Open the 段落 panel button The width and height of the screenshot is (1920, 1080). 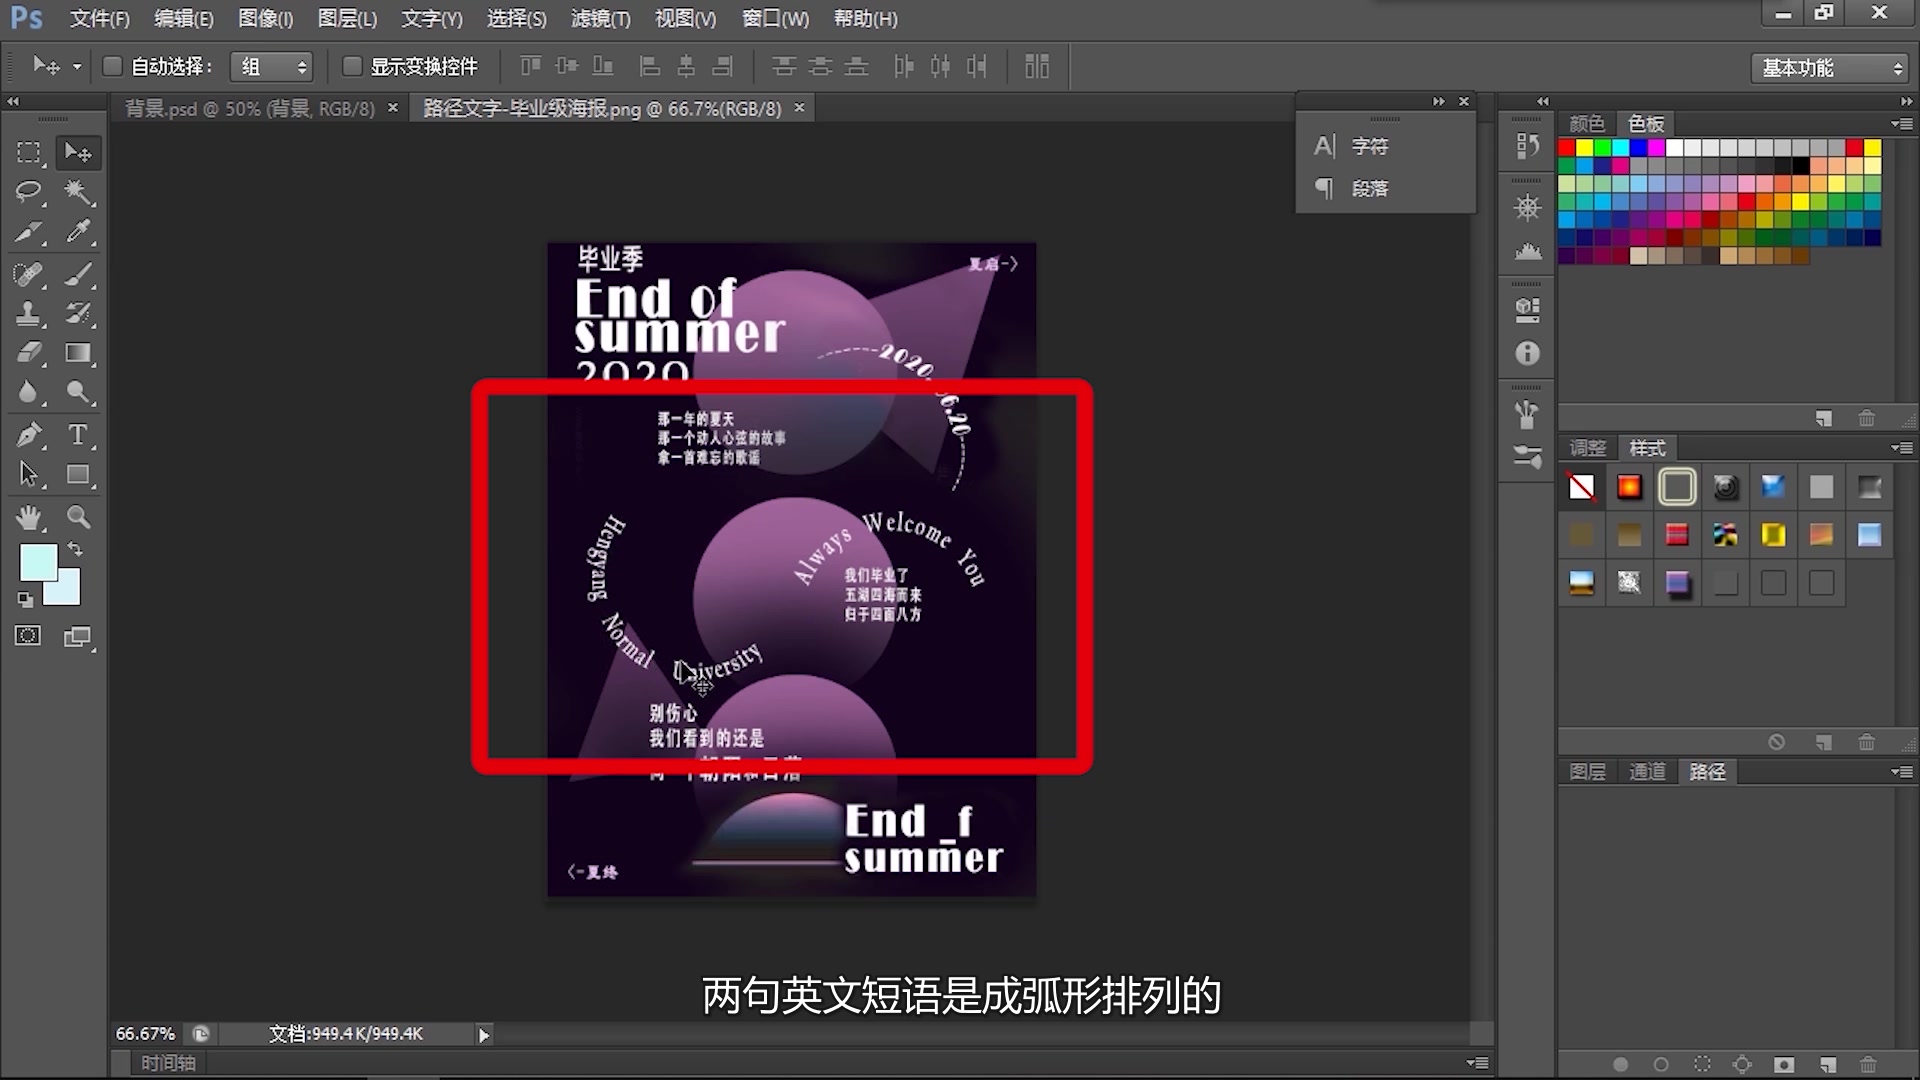click(1369, 188)
